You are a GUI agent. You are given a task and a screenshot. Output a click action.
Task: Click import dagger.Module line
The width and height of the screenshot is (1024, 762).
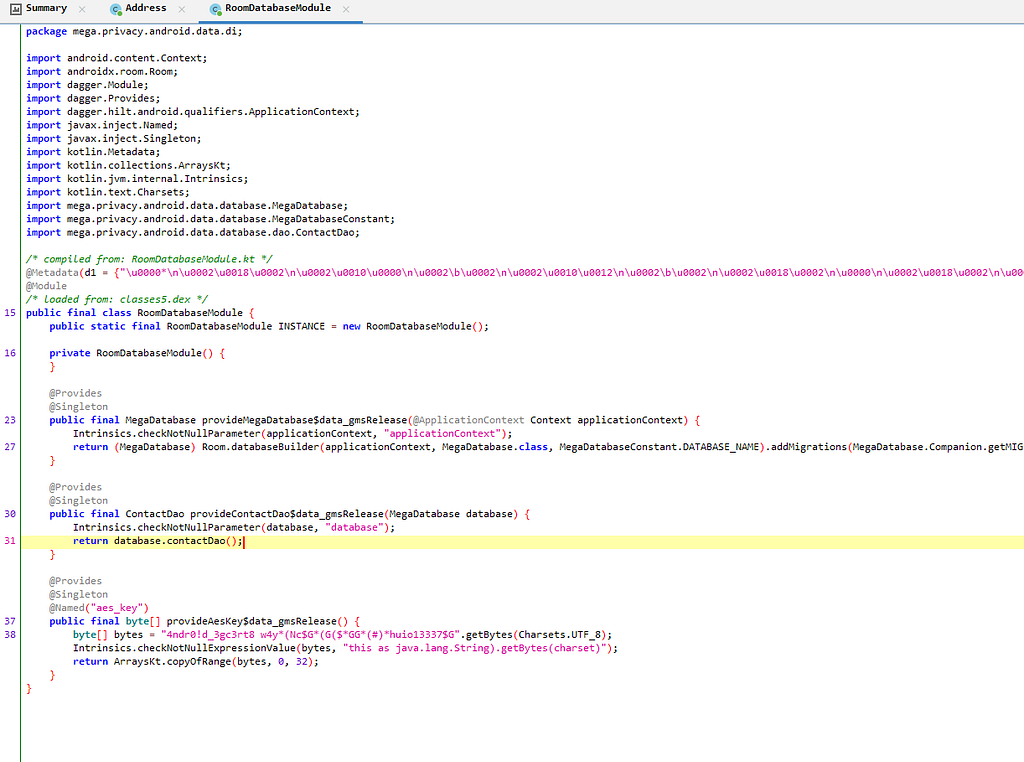click(87, 85)
